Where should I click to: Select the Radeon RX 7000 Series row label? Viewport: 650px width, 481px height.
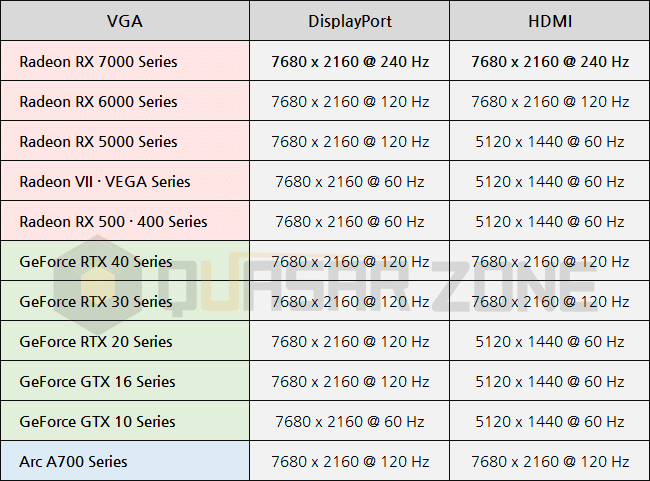[125, 61]
